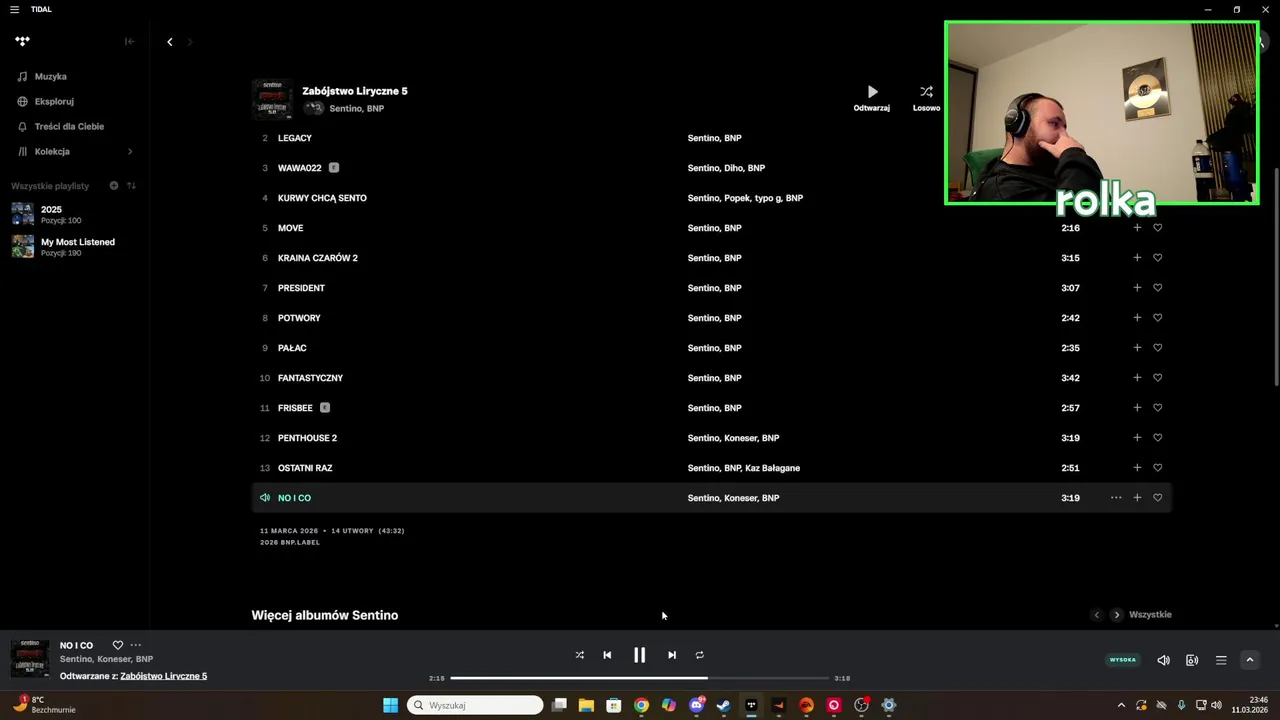Add OSTATNI RAZ to a playlist

click(x=1137, y=468)
